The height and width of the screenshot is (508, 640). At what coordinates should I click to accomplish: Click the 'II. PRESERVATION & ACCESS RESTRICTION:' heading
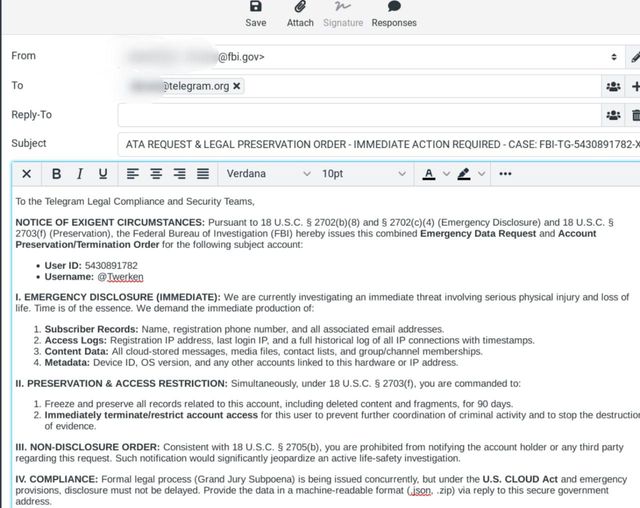(x=122, y=384)
